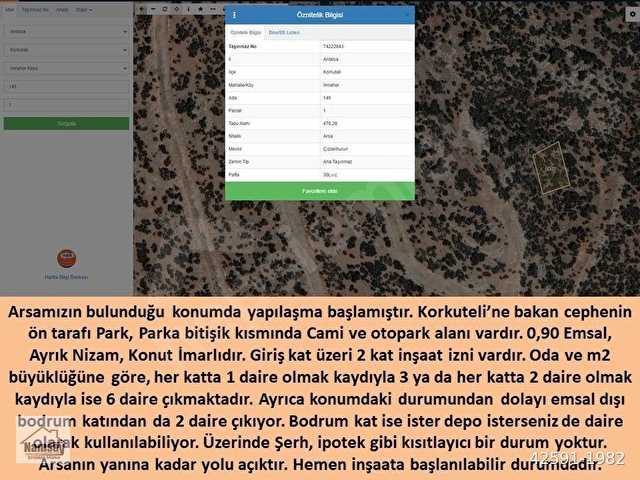Viewport: 640px width, 480px height.
Task: Click the Pafta row value
Action: [330, 175]
